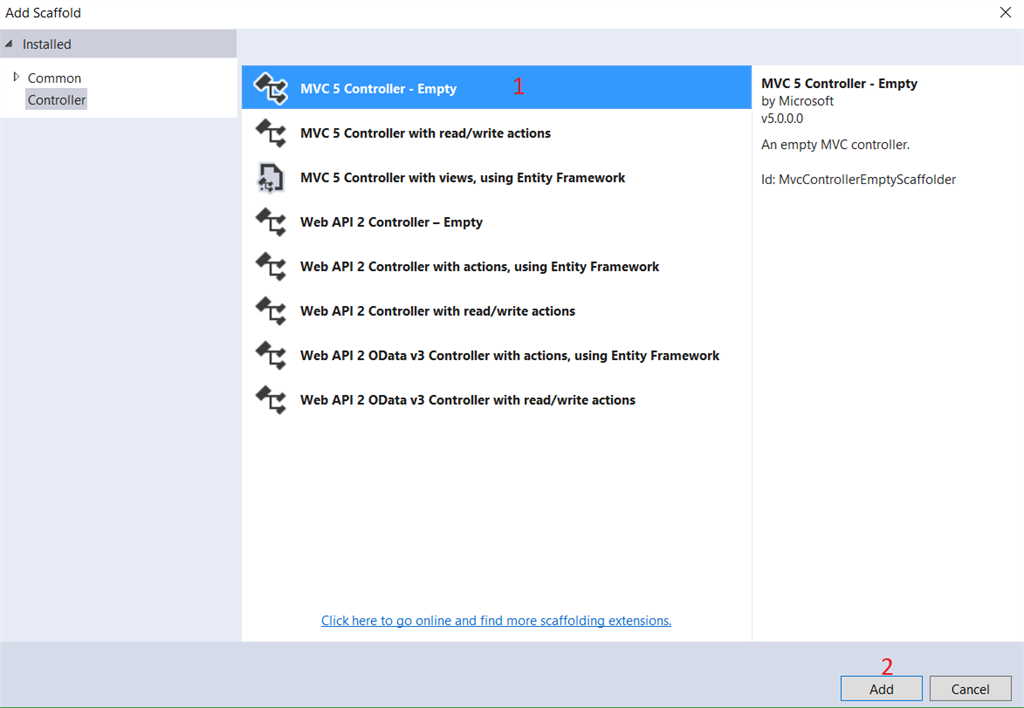Viewport: 1024px width, 708px height.
Task: Click the Cancel button
Action: (x=970, y=689)
